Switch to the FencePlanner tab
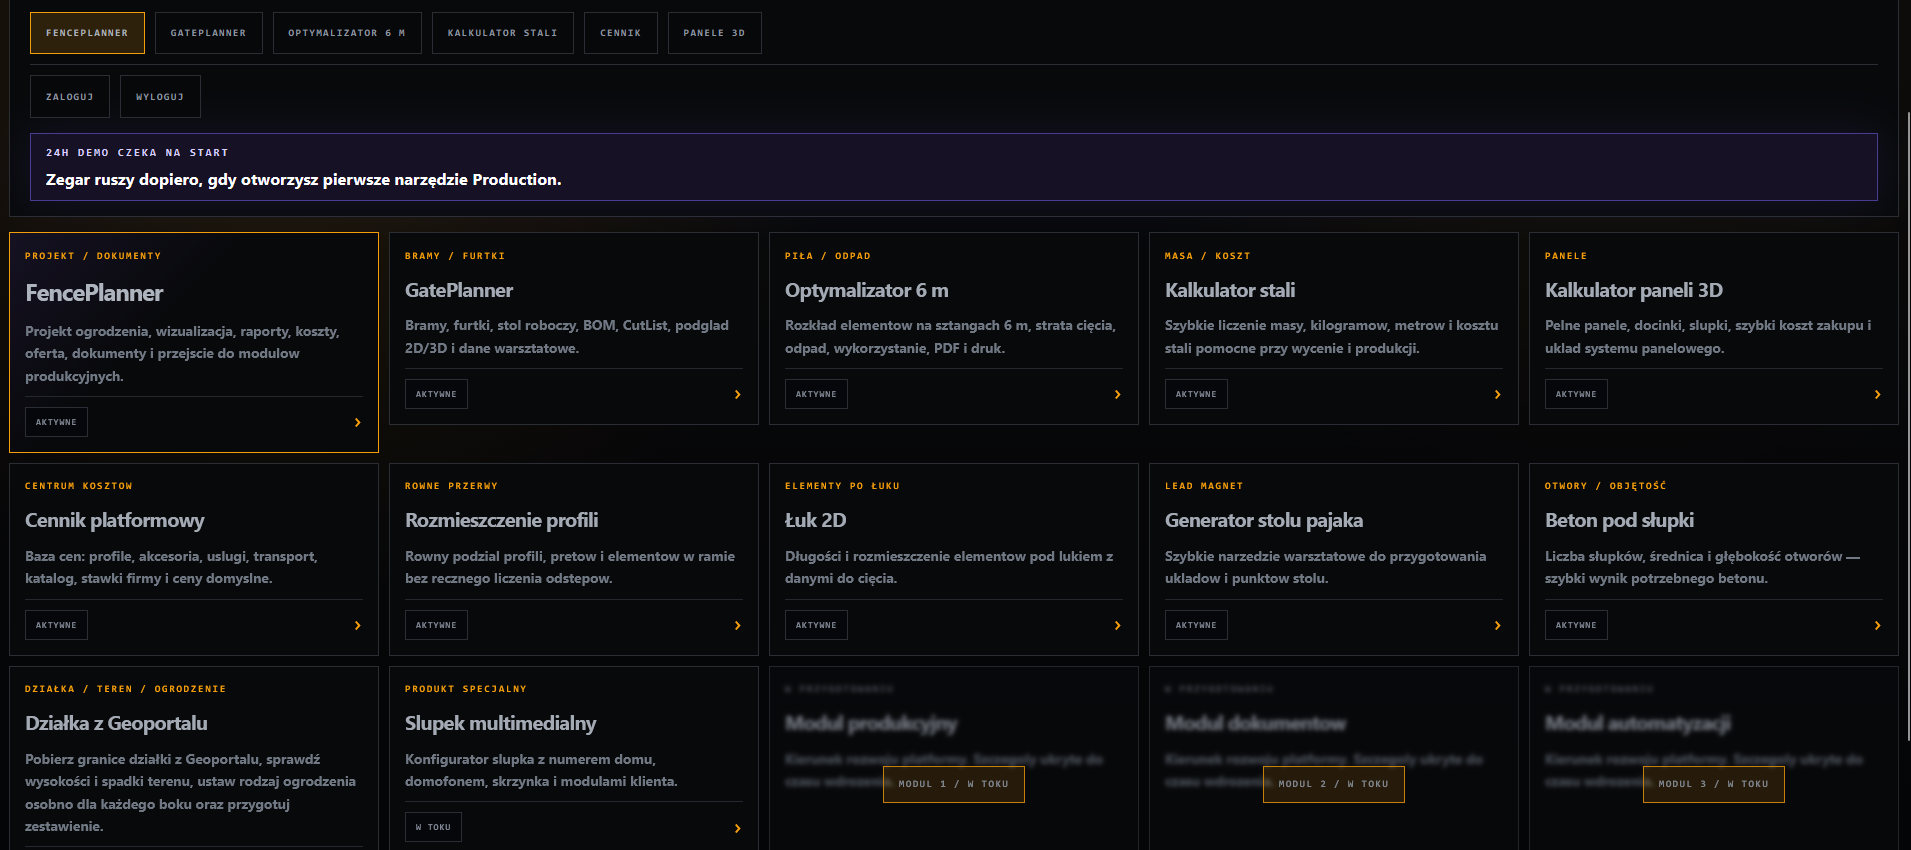 (87, 33)
